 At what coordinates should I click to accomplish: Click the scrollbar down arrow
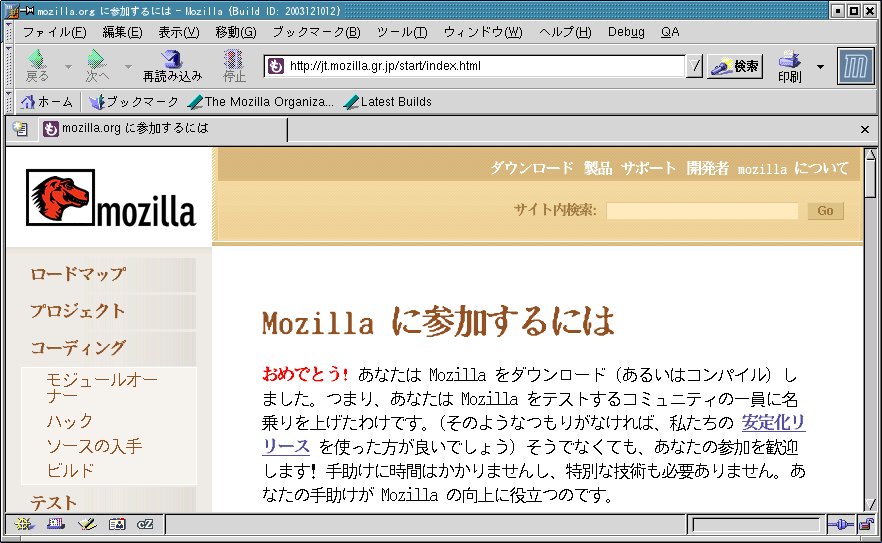coord(870,504)
